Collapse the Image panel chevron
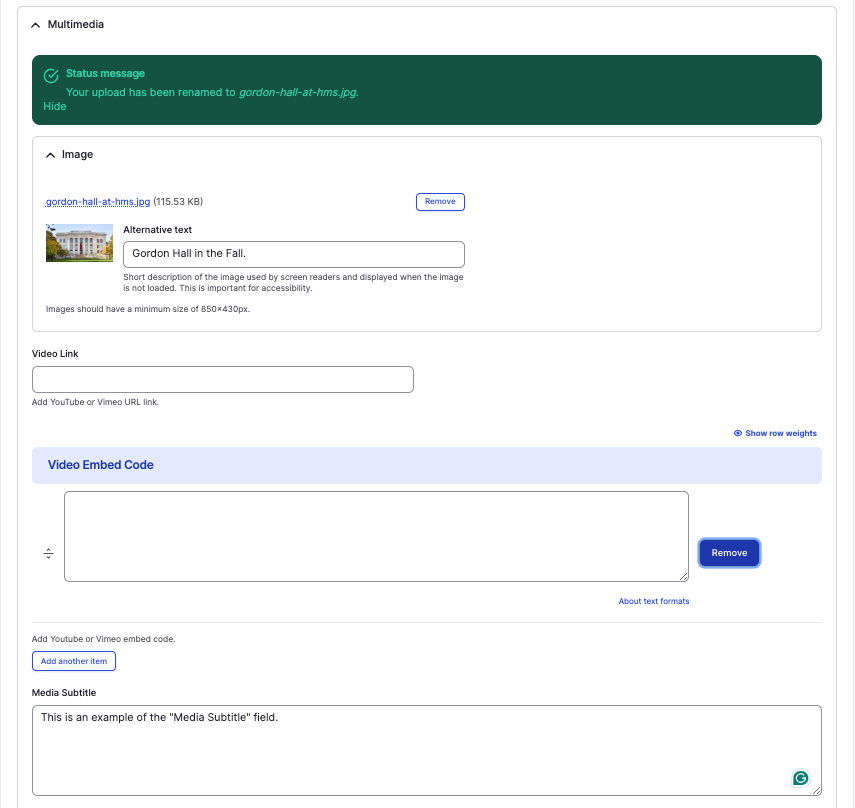Viewport: 855px width, 808px height. point(51,155)
